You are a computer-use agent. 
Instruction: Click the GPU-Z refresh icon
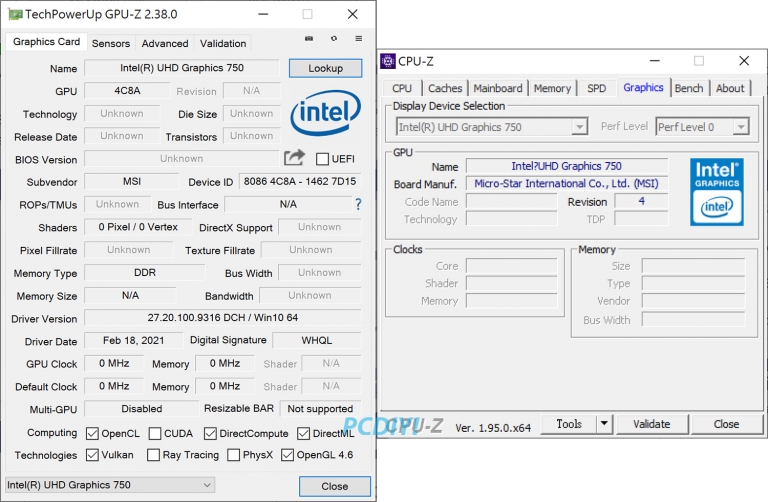pos(334,38)
